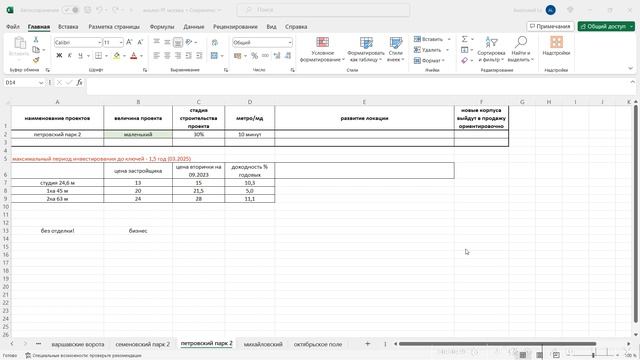Click the red Font Color A icon

click(x=133, y=56)
